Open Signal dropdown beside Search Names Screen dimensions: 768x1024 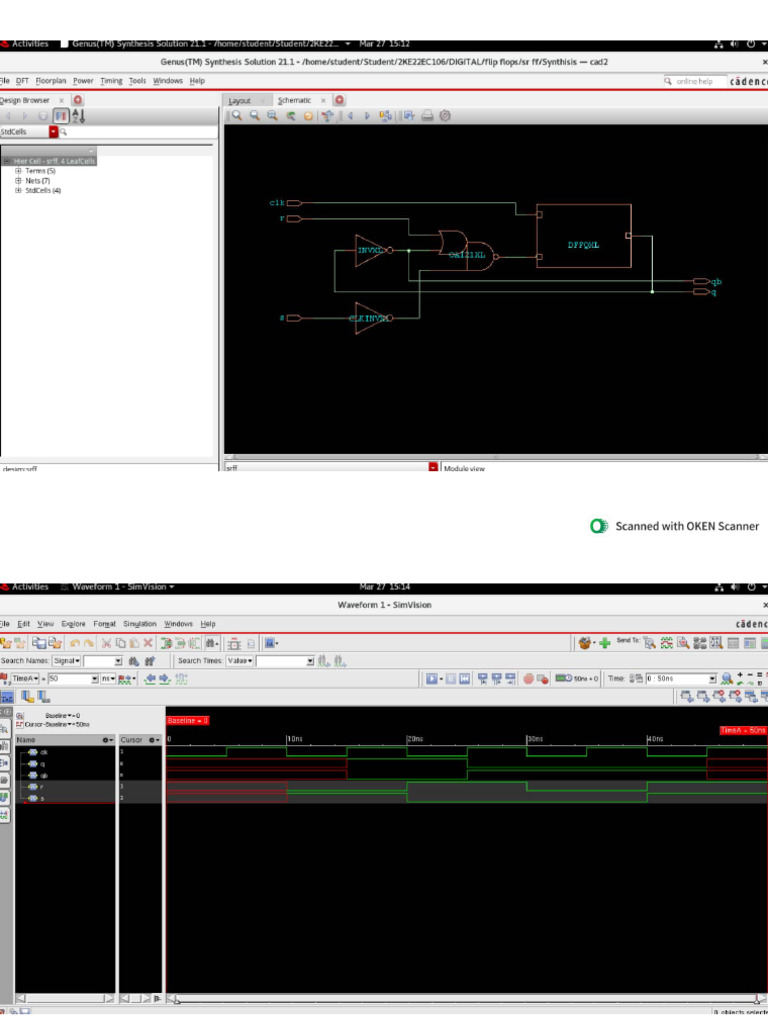pyautogui.click(x=66, y=661)
